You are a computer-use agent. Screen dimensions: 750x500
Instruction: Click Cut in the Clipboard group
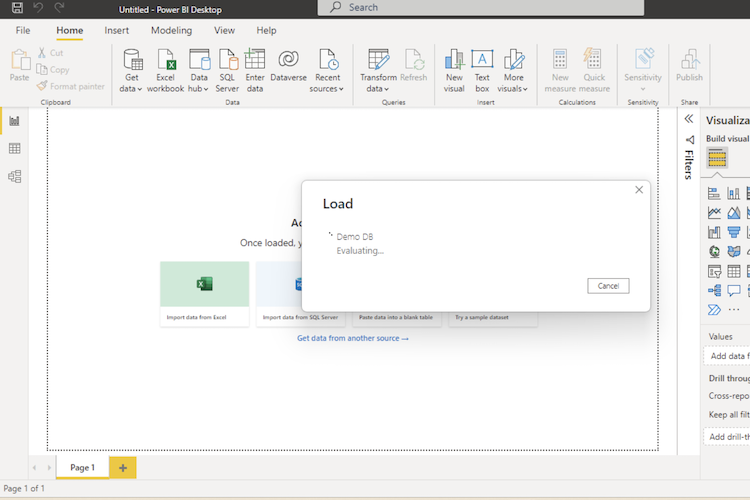(x=51, y=53)
